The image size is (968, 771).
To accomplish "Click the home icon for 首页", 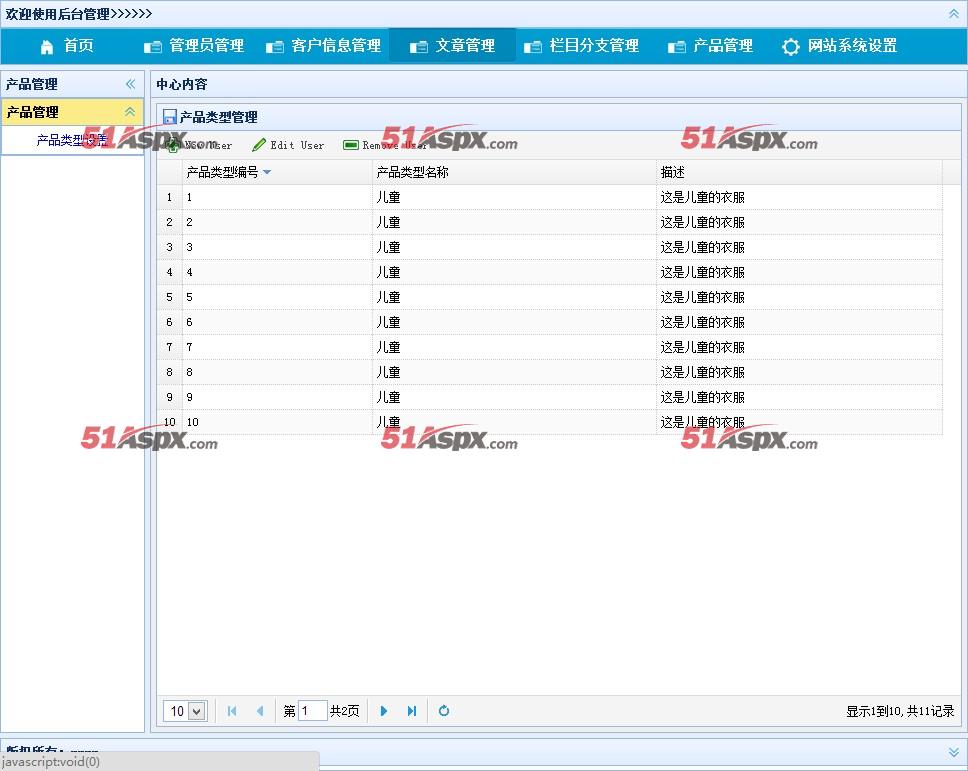I will point(47,46).
